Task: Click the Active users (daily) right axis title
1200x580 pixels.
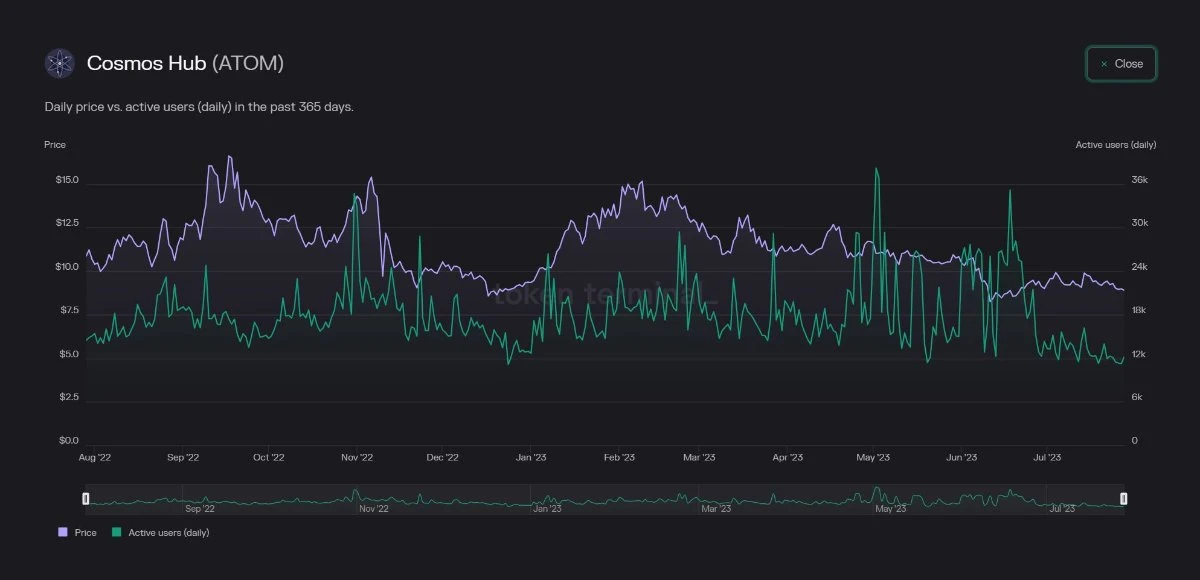Action: pos(1115,145)
